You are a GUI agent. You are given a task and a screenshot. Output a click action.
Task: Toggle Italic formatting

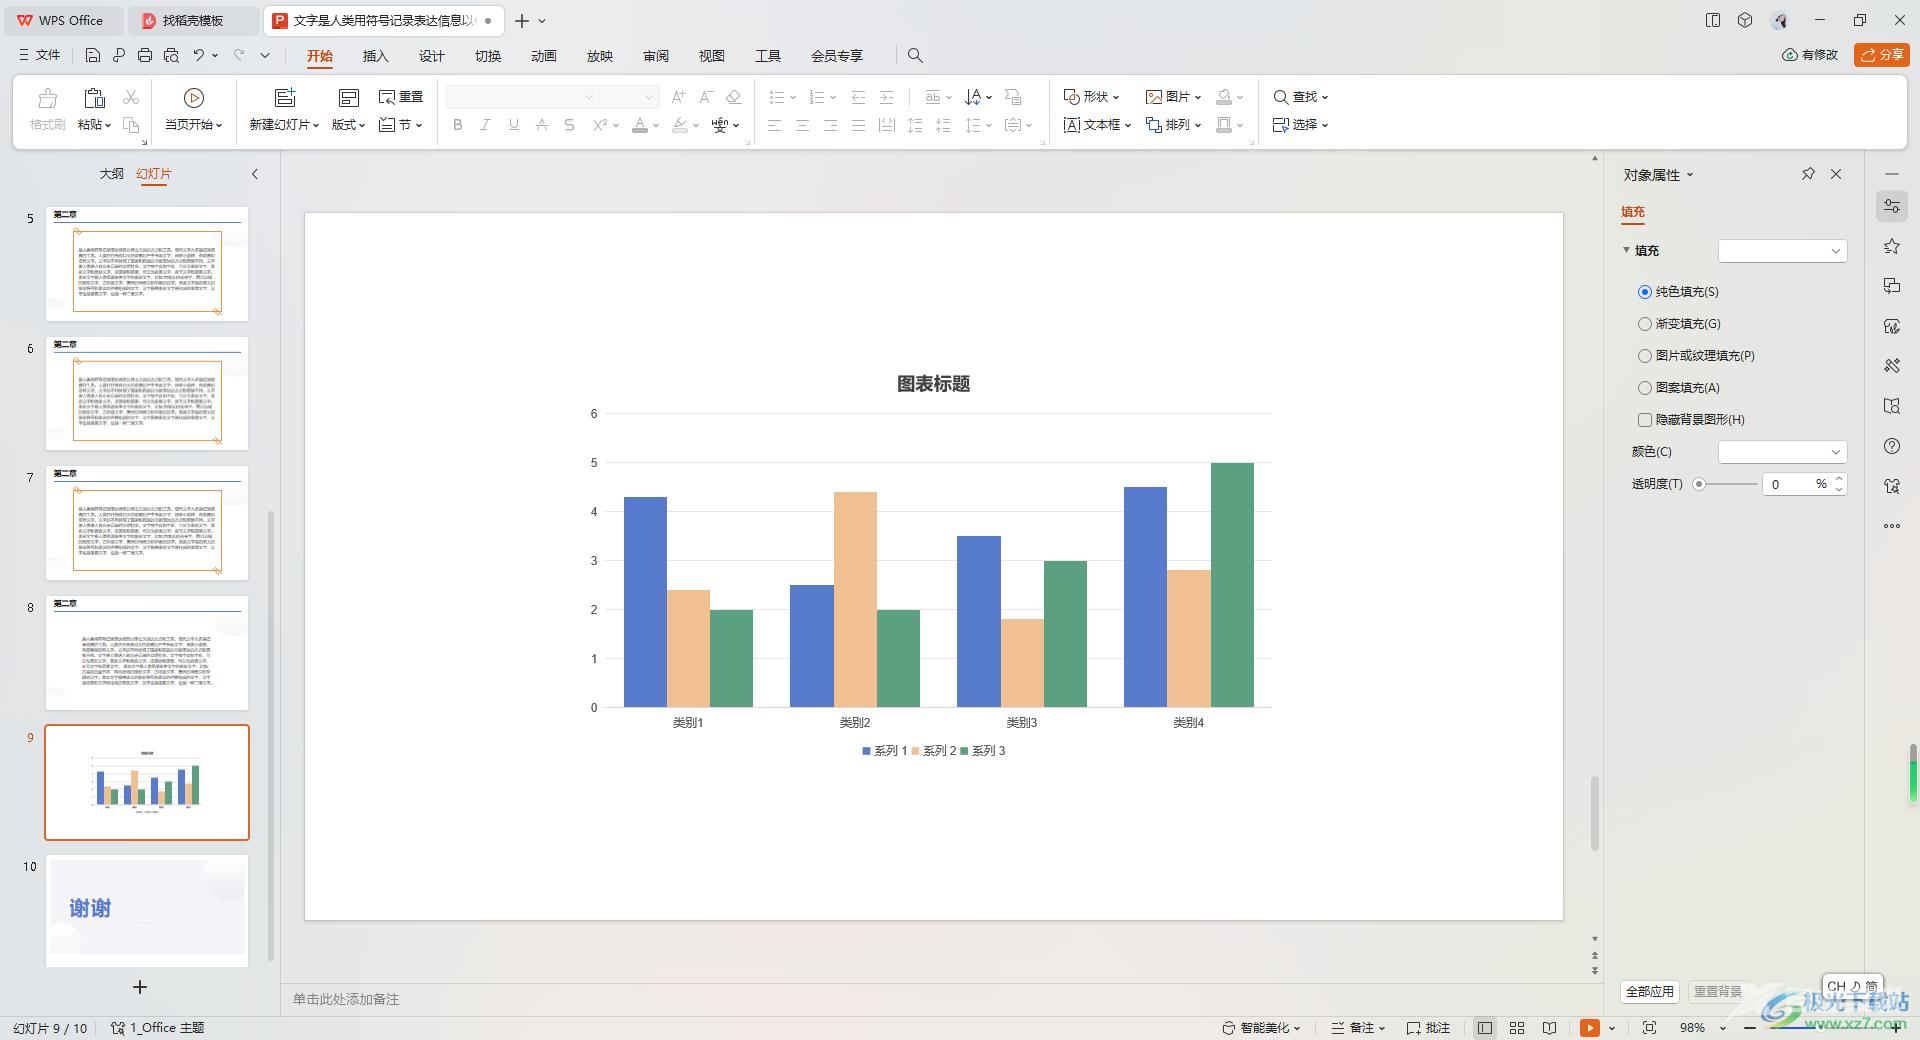click(485, 125)
